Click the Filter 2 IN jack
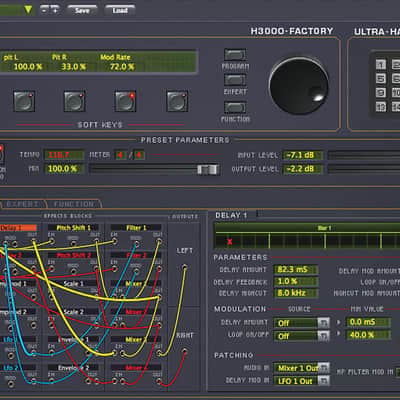This screenshot has height=400, width=400. tap(114, 269)
